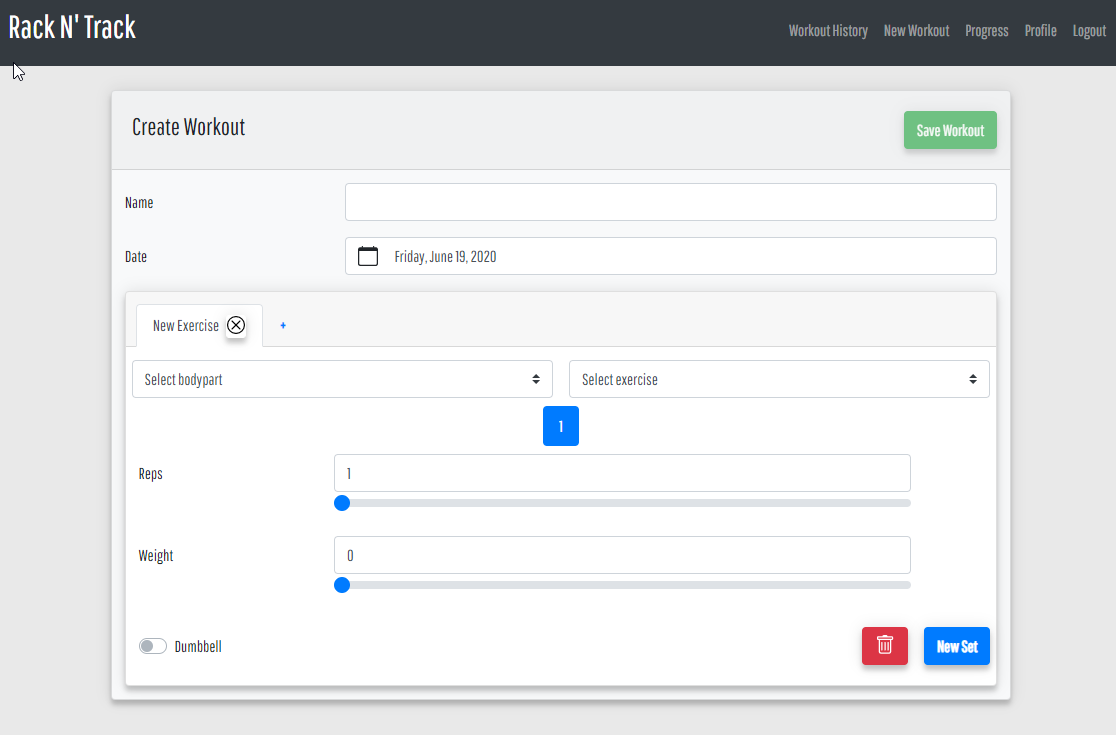Viewport: 1116px width, 735px height.
Task: Click the calendar icon in Date field
Action: [368, 256]
